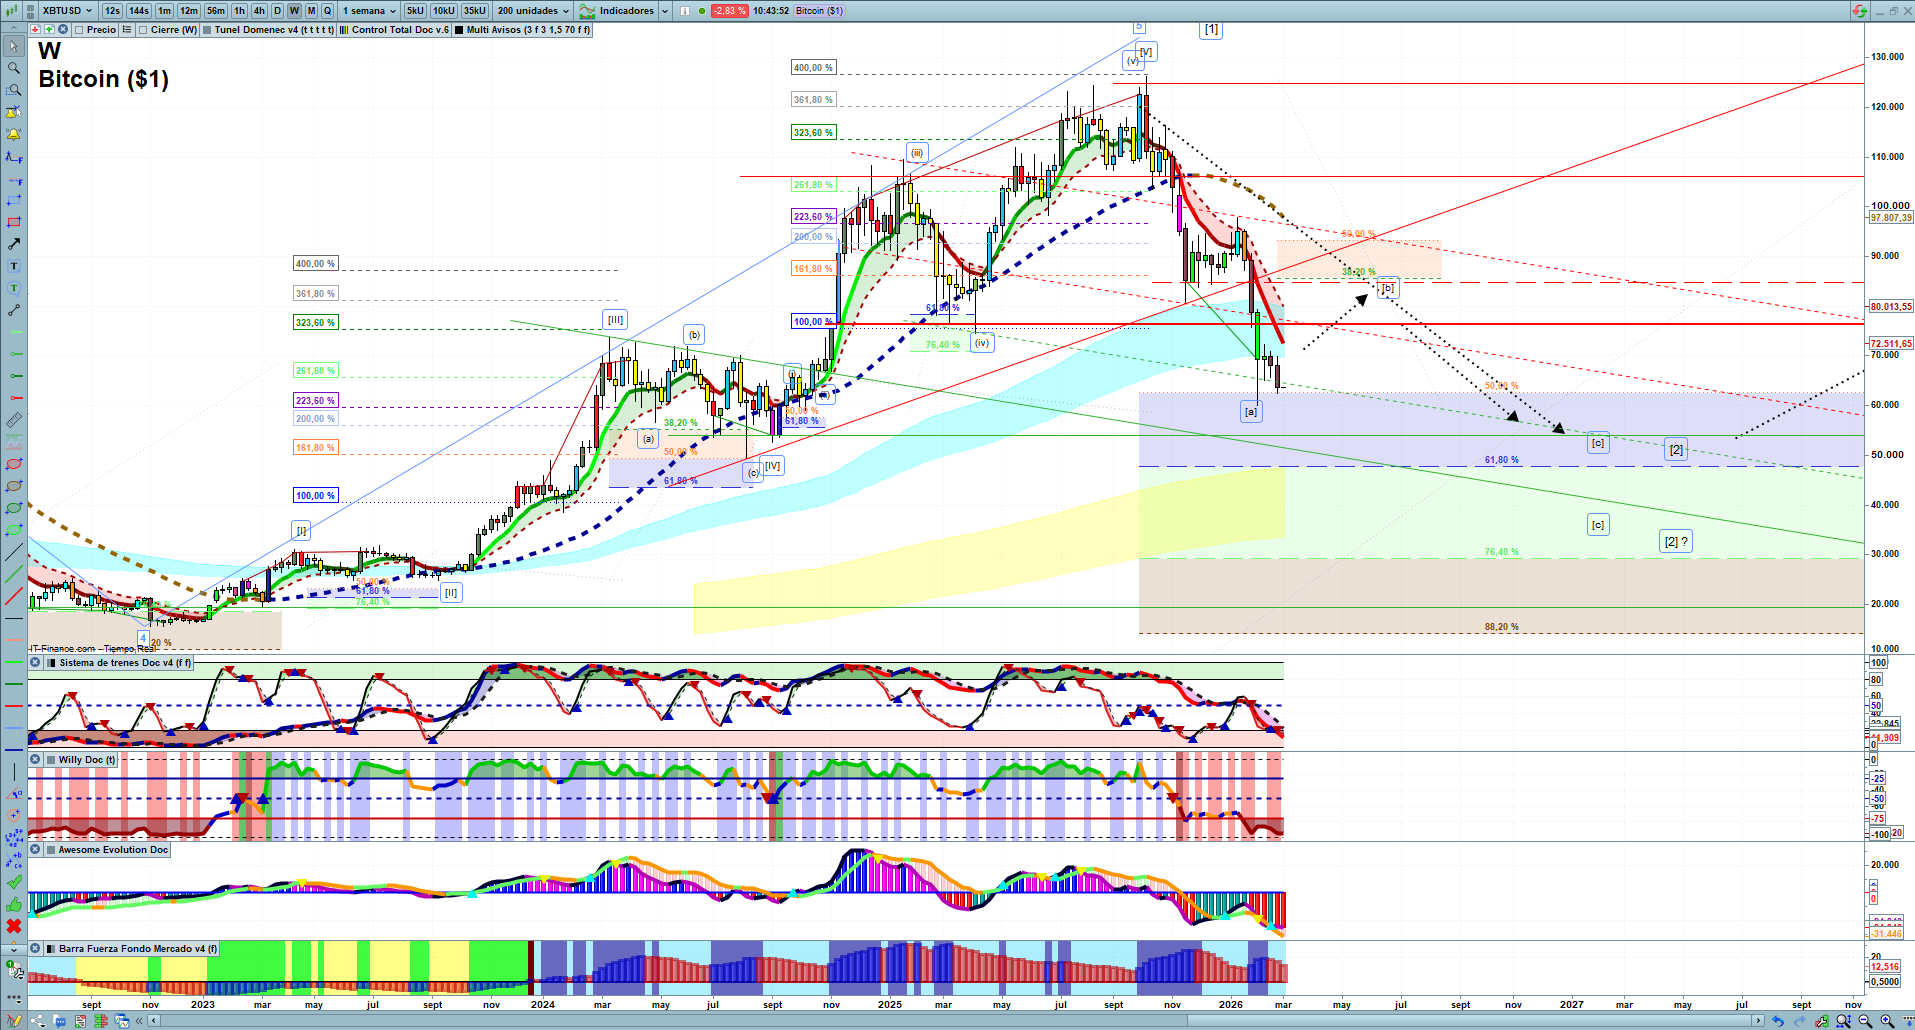
Task: Close the Barra Fuerza Fondo Mercado panel
Action: 35,949
